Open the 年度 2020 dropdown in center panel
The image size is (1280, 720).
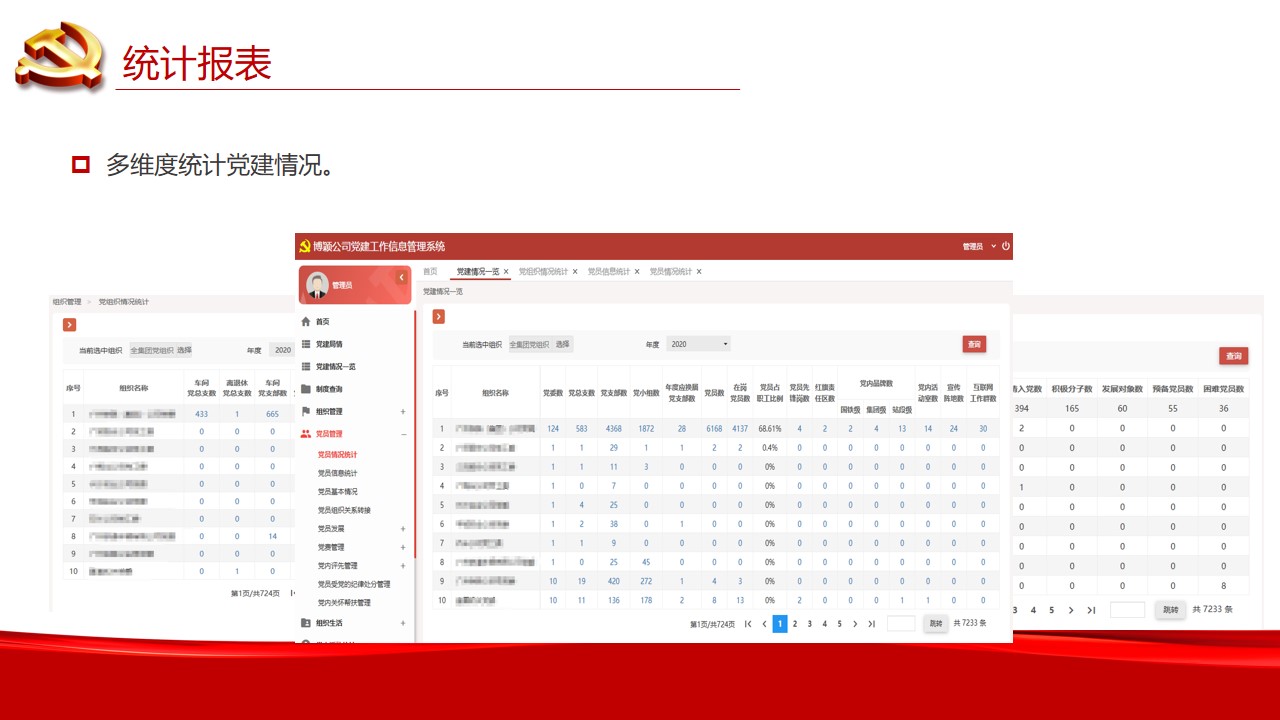pyautogui.click(x=699, y=344)
